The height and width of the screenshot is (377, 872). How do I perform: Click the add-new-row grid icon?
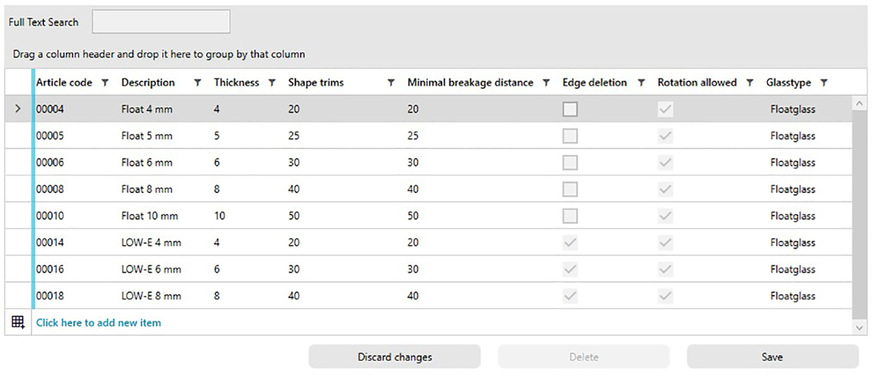coord(18,323)
